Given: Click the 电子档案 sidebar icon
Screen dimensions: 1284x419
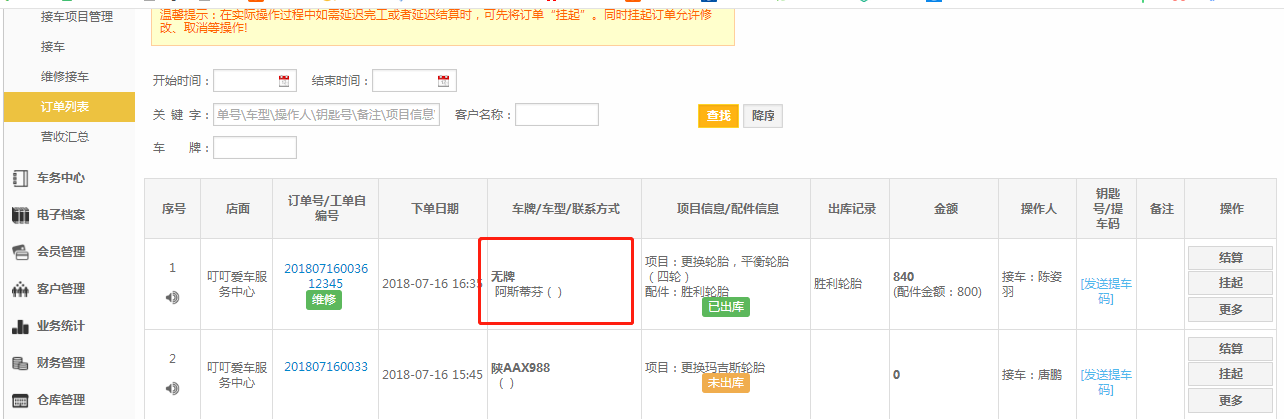Looking at the screenshot, I should (x=19, y=215).
